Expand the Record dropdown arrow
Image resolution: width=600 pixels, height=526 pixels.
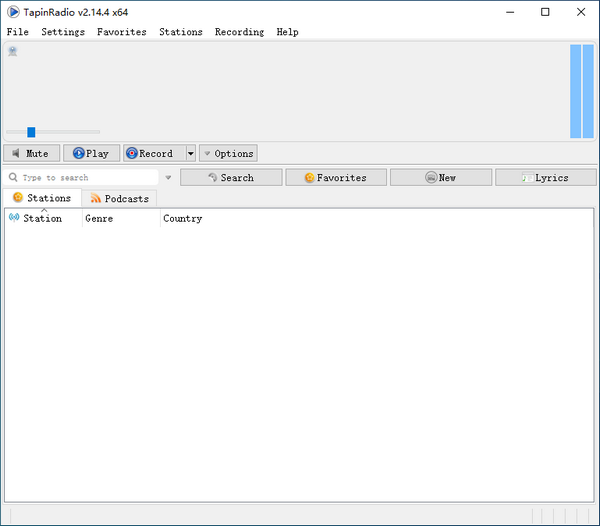coord(189,153)
